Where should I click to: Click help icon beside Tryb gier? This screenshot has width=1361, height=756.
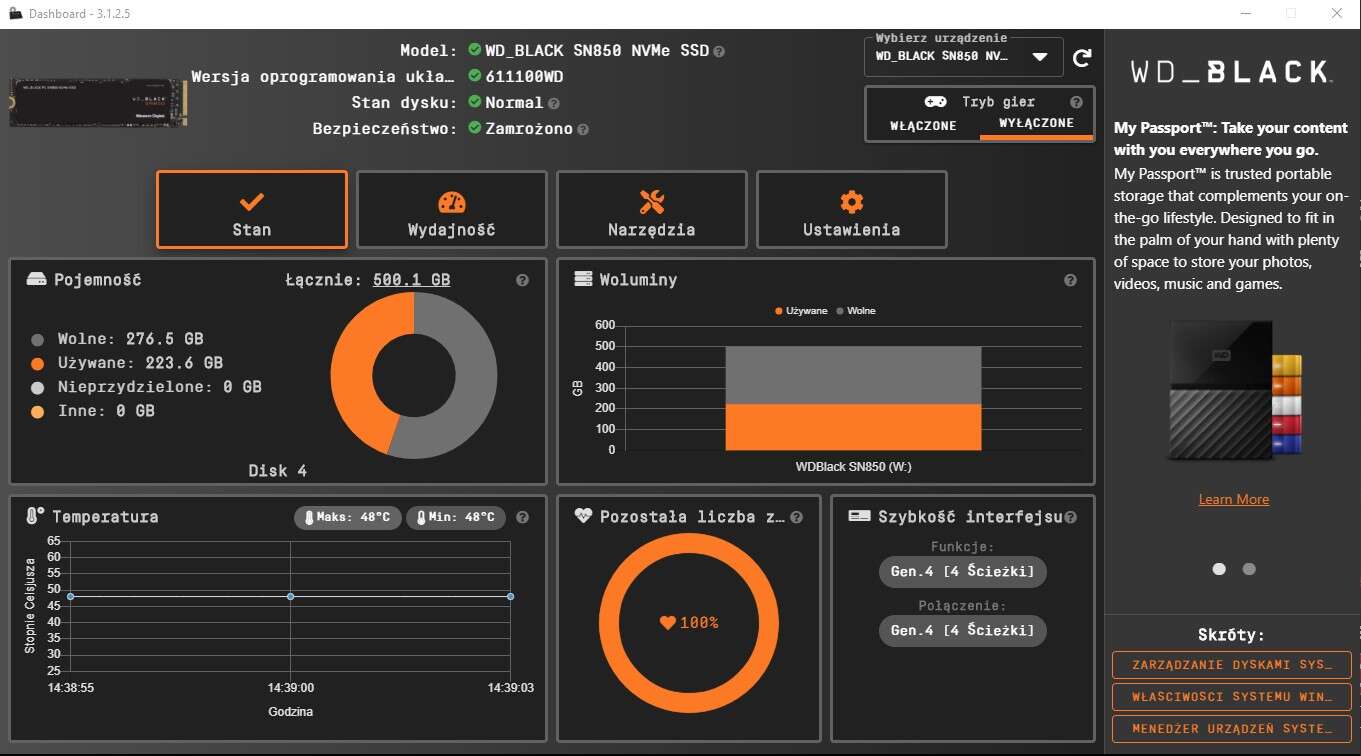click(x=1076, y=102)
